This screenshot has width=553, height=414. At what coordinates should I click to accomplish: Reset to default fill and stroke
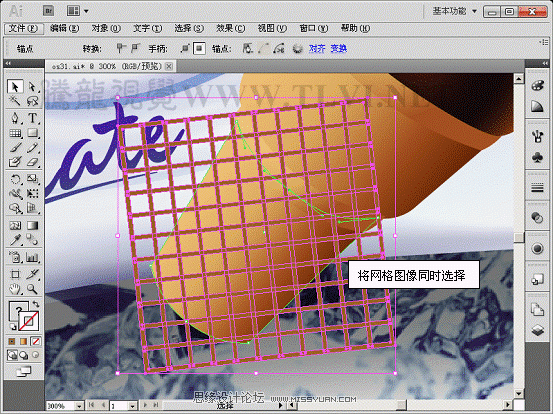click(13, 327)
